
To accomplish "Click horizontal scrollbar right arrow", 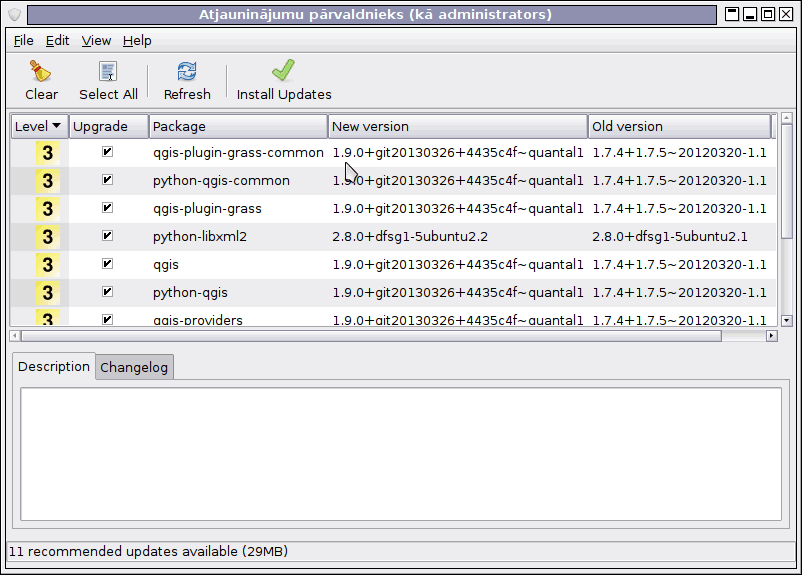I will [x=772, y=336].
